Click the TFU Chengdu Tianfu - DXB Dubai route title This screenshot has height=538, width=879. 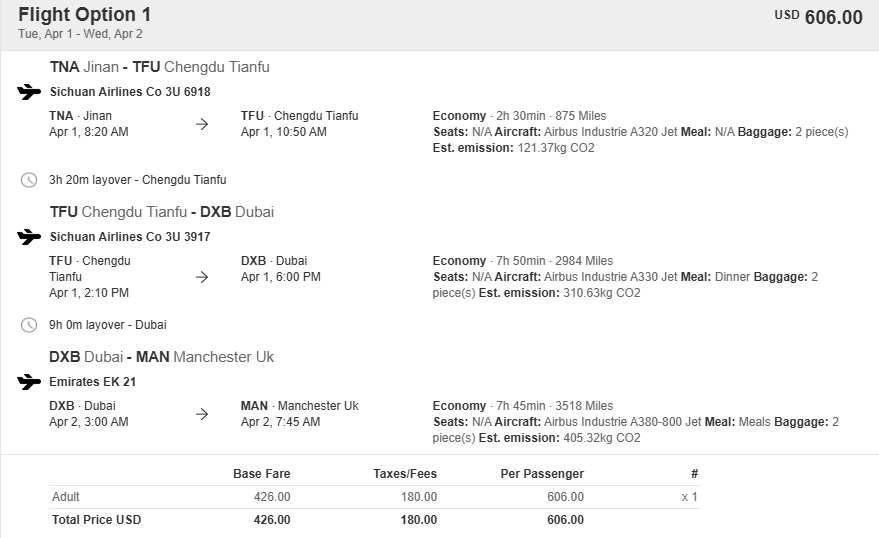(161, 212)
